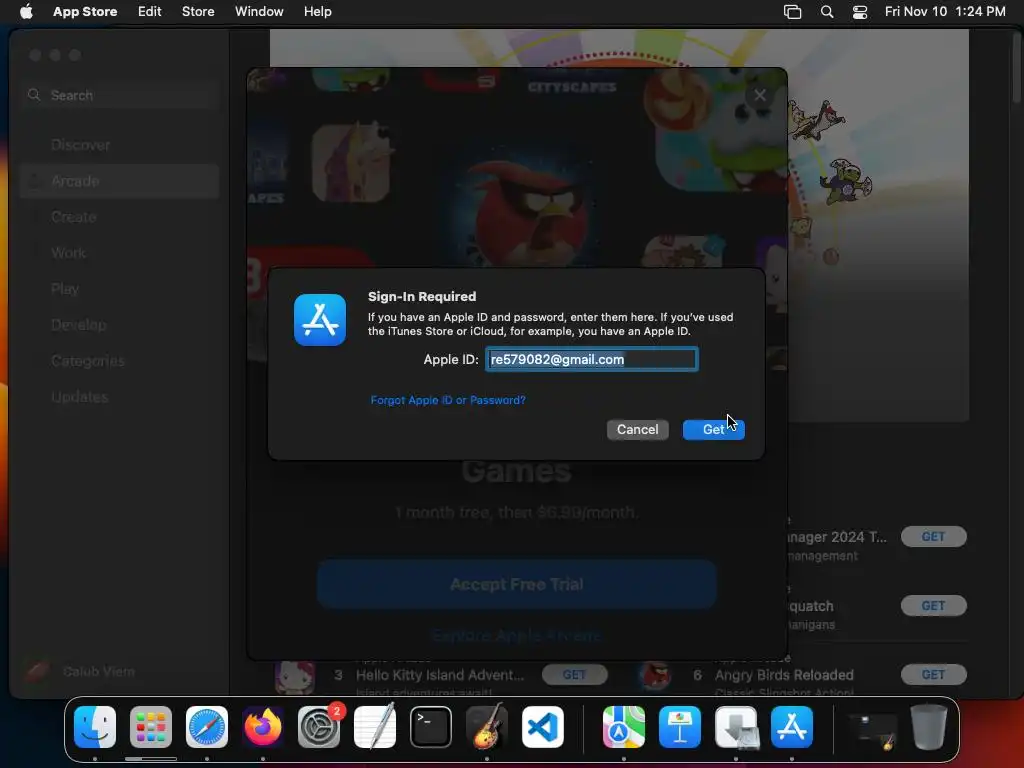Close the Arcade sheet with the X button
This screenshot has height=768, width=1024.
coord(760,95)
